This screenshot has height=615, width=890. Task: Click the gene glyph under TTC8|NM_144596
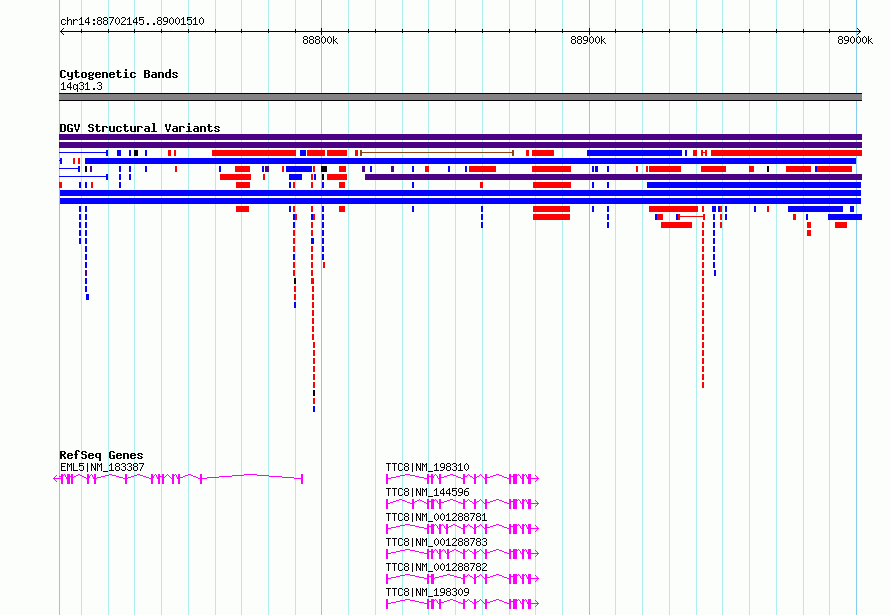click(462, 504)
